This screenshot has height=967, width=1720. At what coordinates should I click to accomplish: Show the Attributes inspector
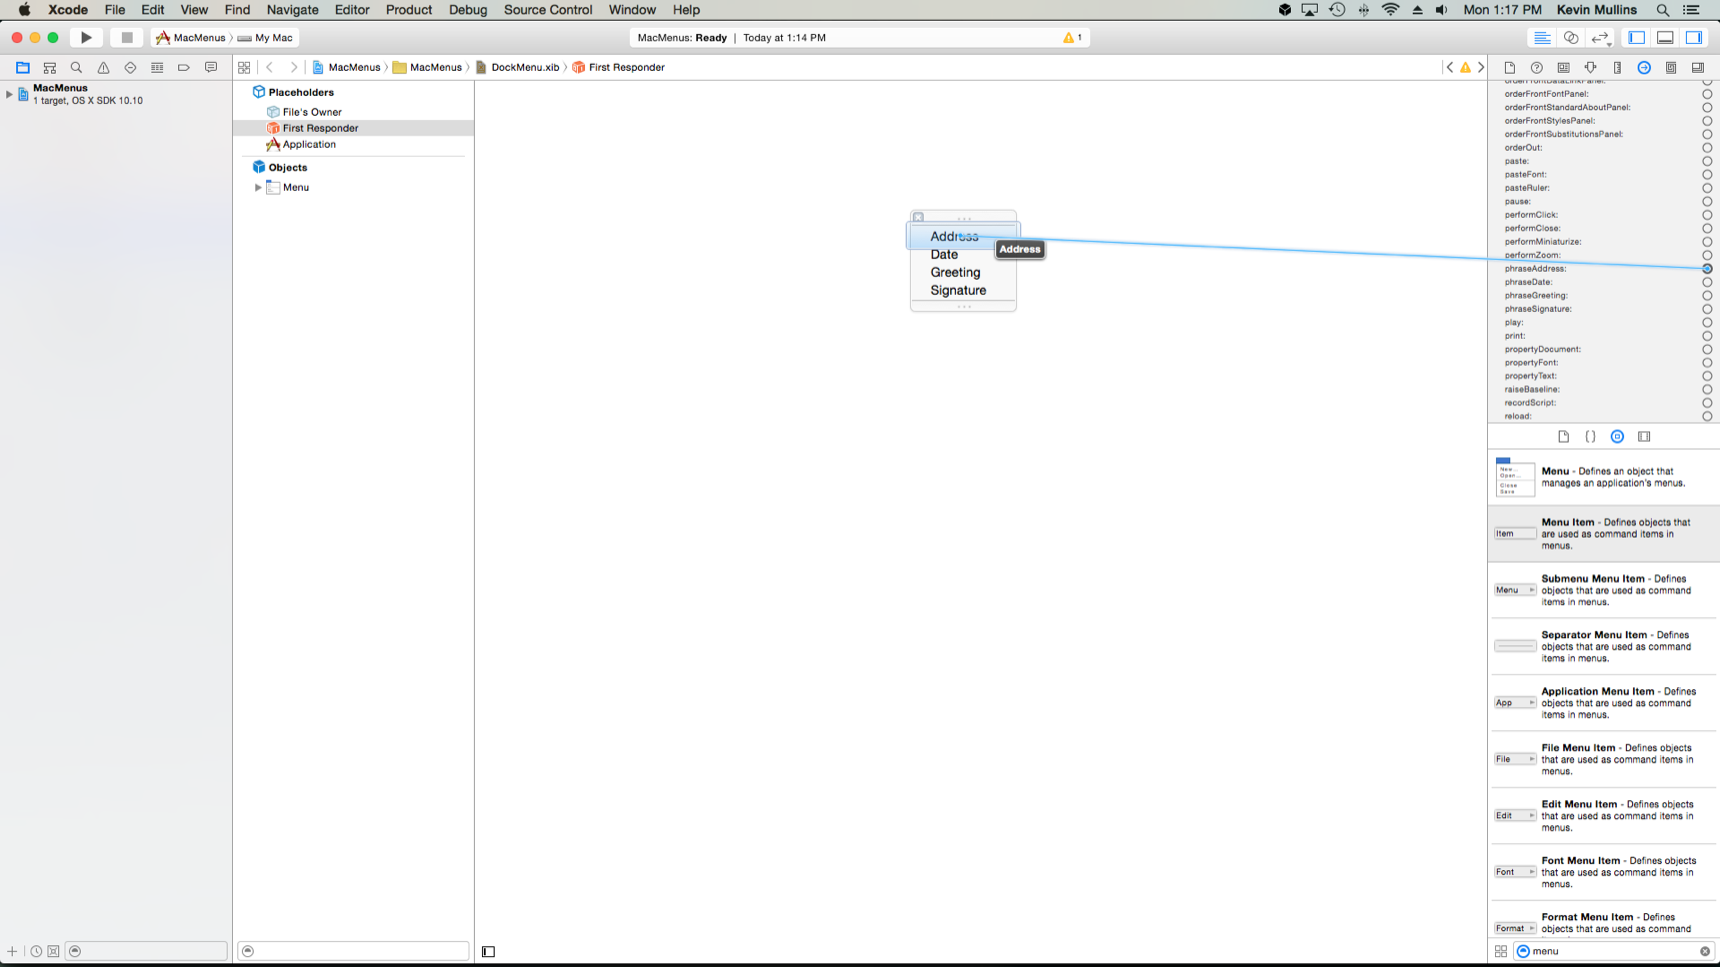(1591, 68)
